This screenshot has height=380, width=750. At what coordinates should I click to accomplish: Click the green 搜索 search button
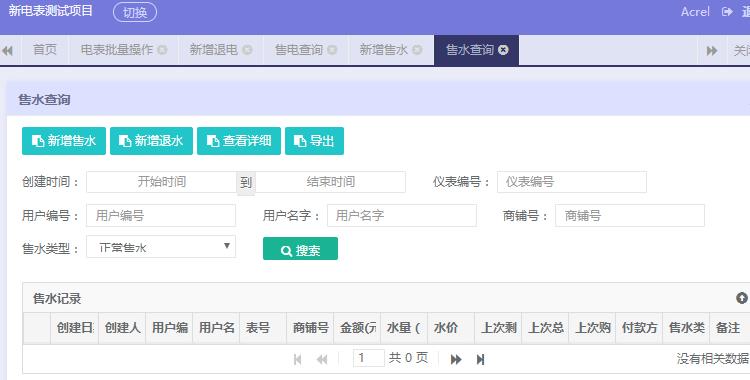point(300,249)
